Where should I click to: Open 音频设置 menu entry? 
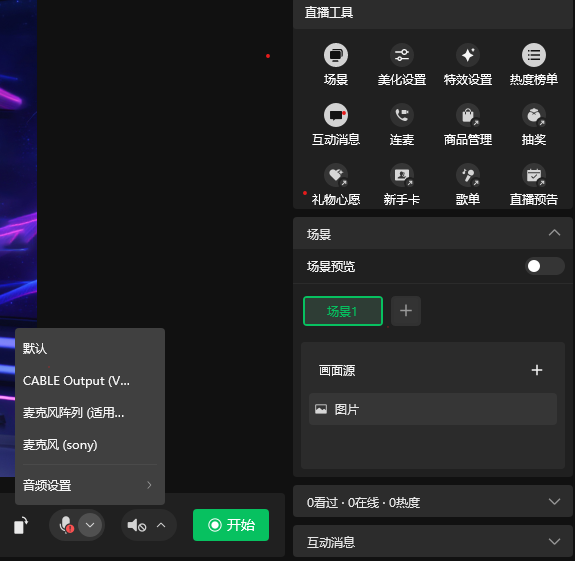(x=90, y=485)
